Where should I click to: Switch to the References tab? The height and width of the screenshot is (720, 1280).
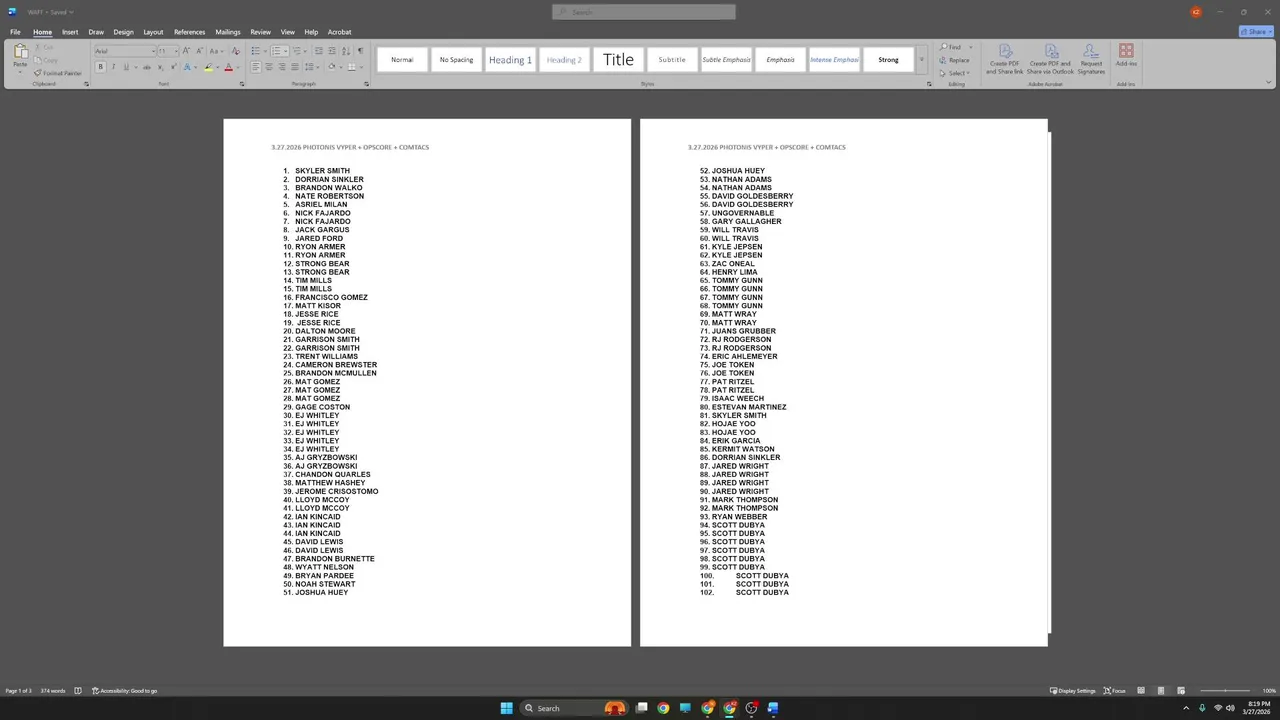189,32
